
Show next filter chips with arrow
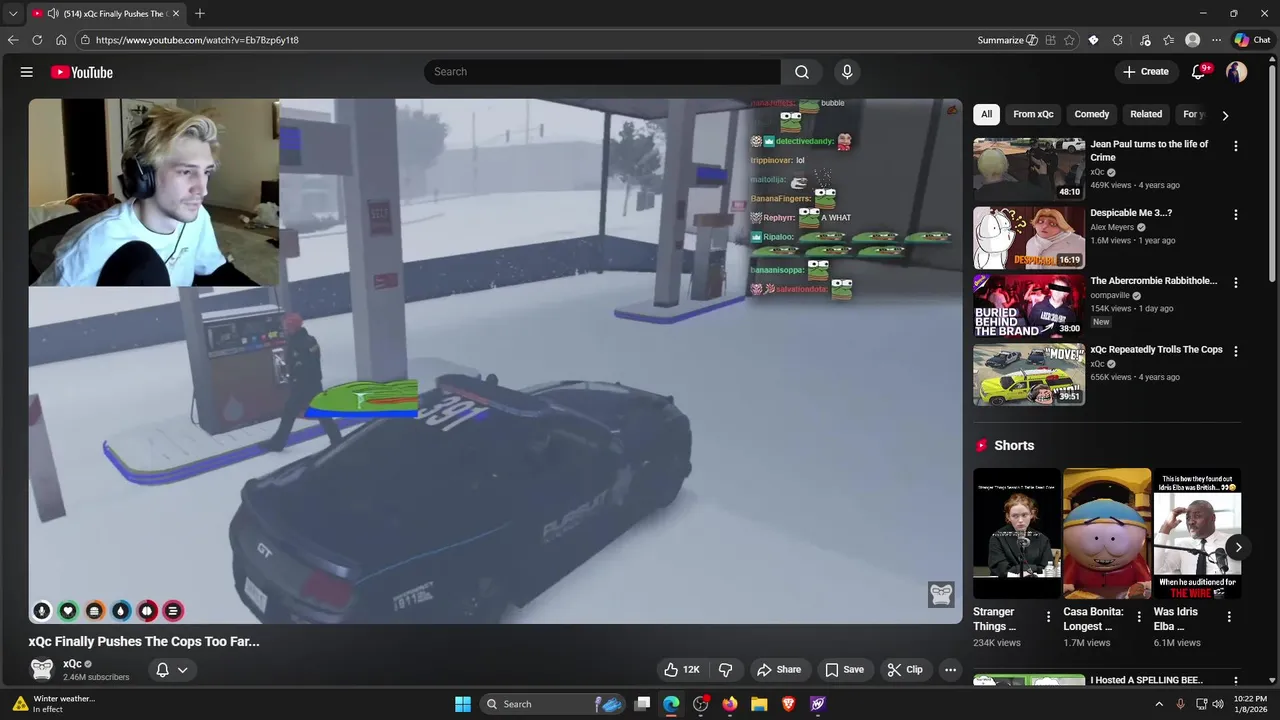(x=1225, y=115)
